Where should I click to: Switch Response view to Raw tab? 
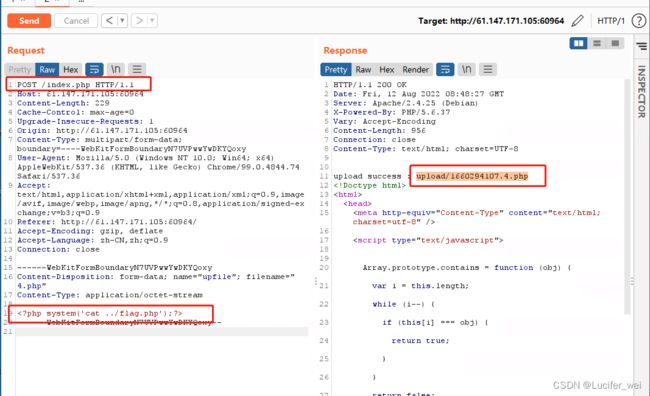363,70
